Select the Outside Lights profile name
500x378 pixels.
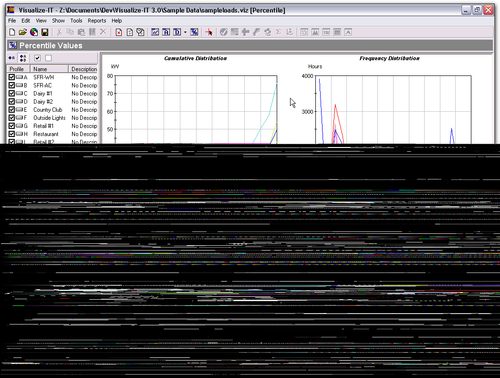coord(49,118)
